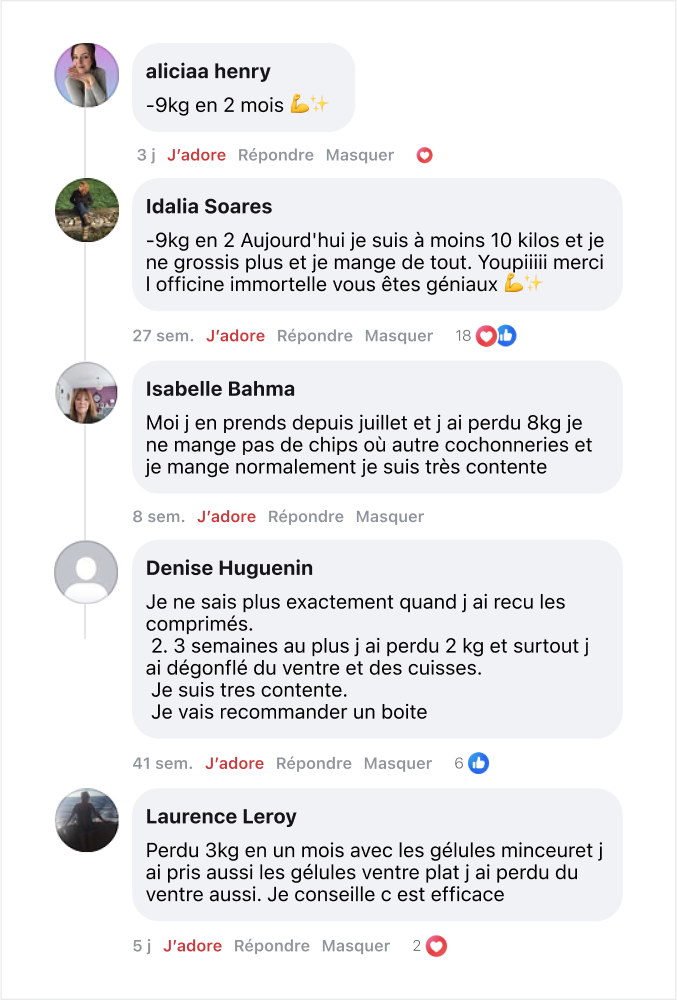Viewport: 677px width, 1000px height.
Task: Click Masquer under Laurence Leroy's comment
Action: click(x=356, y=946)
